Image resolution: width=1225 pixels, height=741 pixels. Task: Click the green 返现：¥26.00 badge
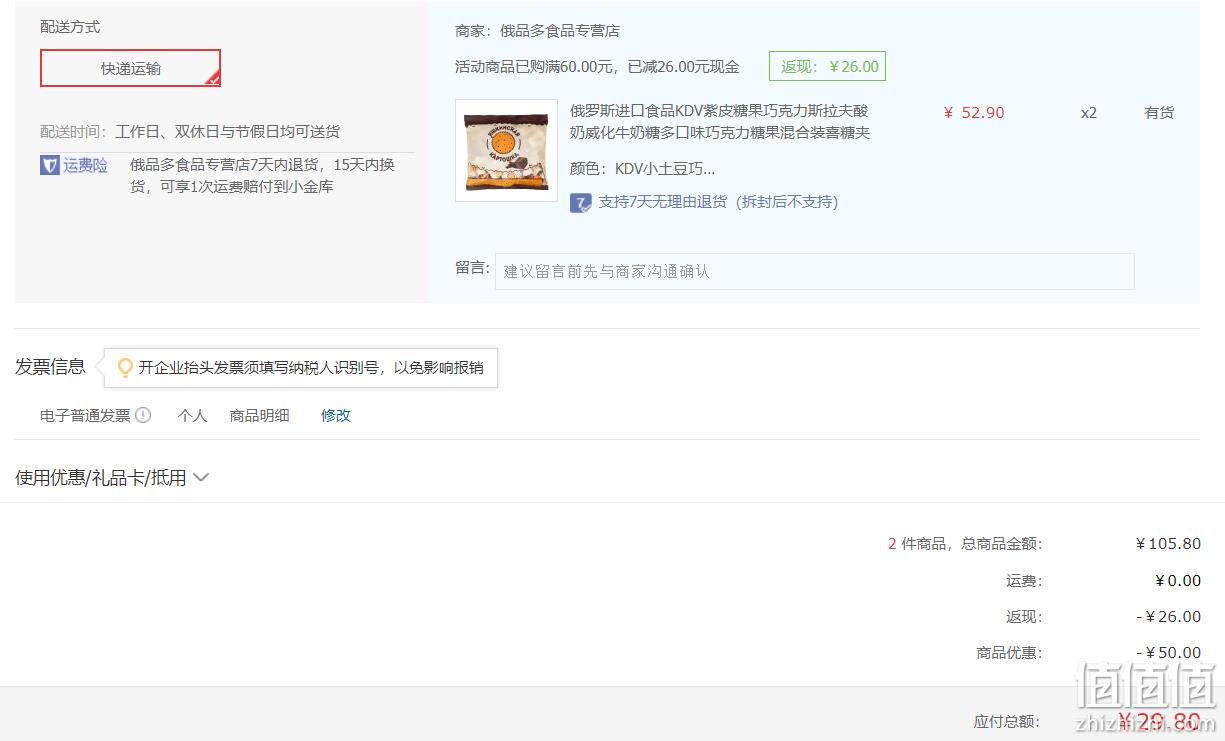click(827, 67)
